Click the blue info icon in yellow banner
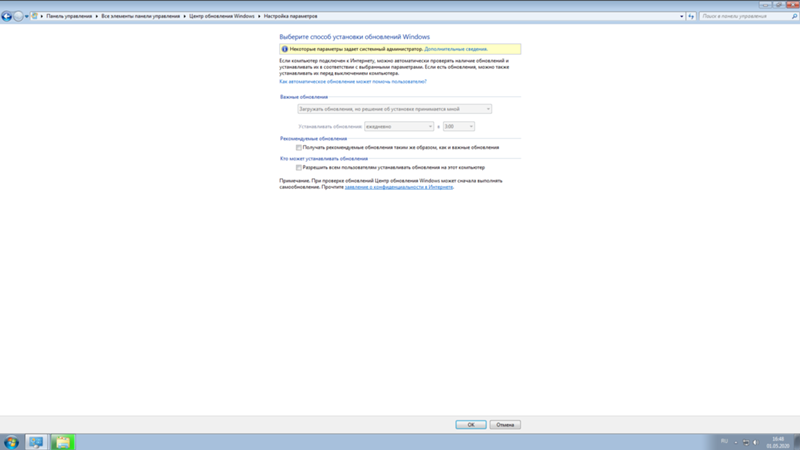Screen dimensions: 800x450 pos(285,49)
